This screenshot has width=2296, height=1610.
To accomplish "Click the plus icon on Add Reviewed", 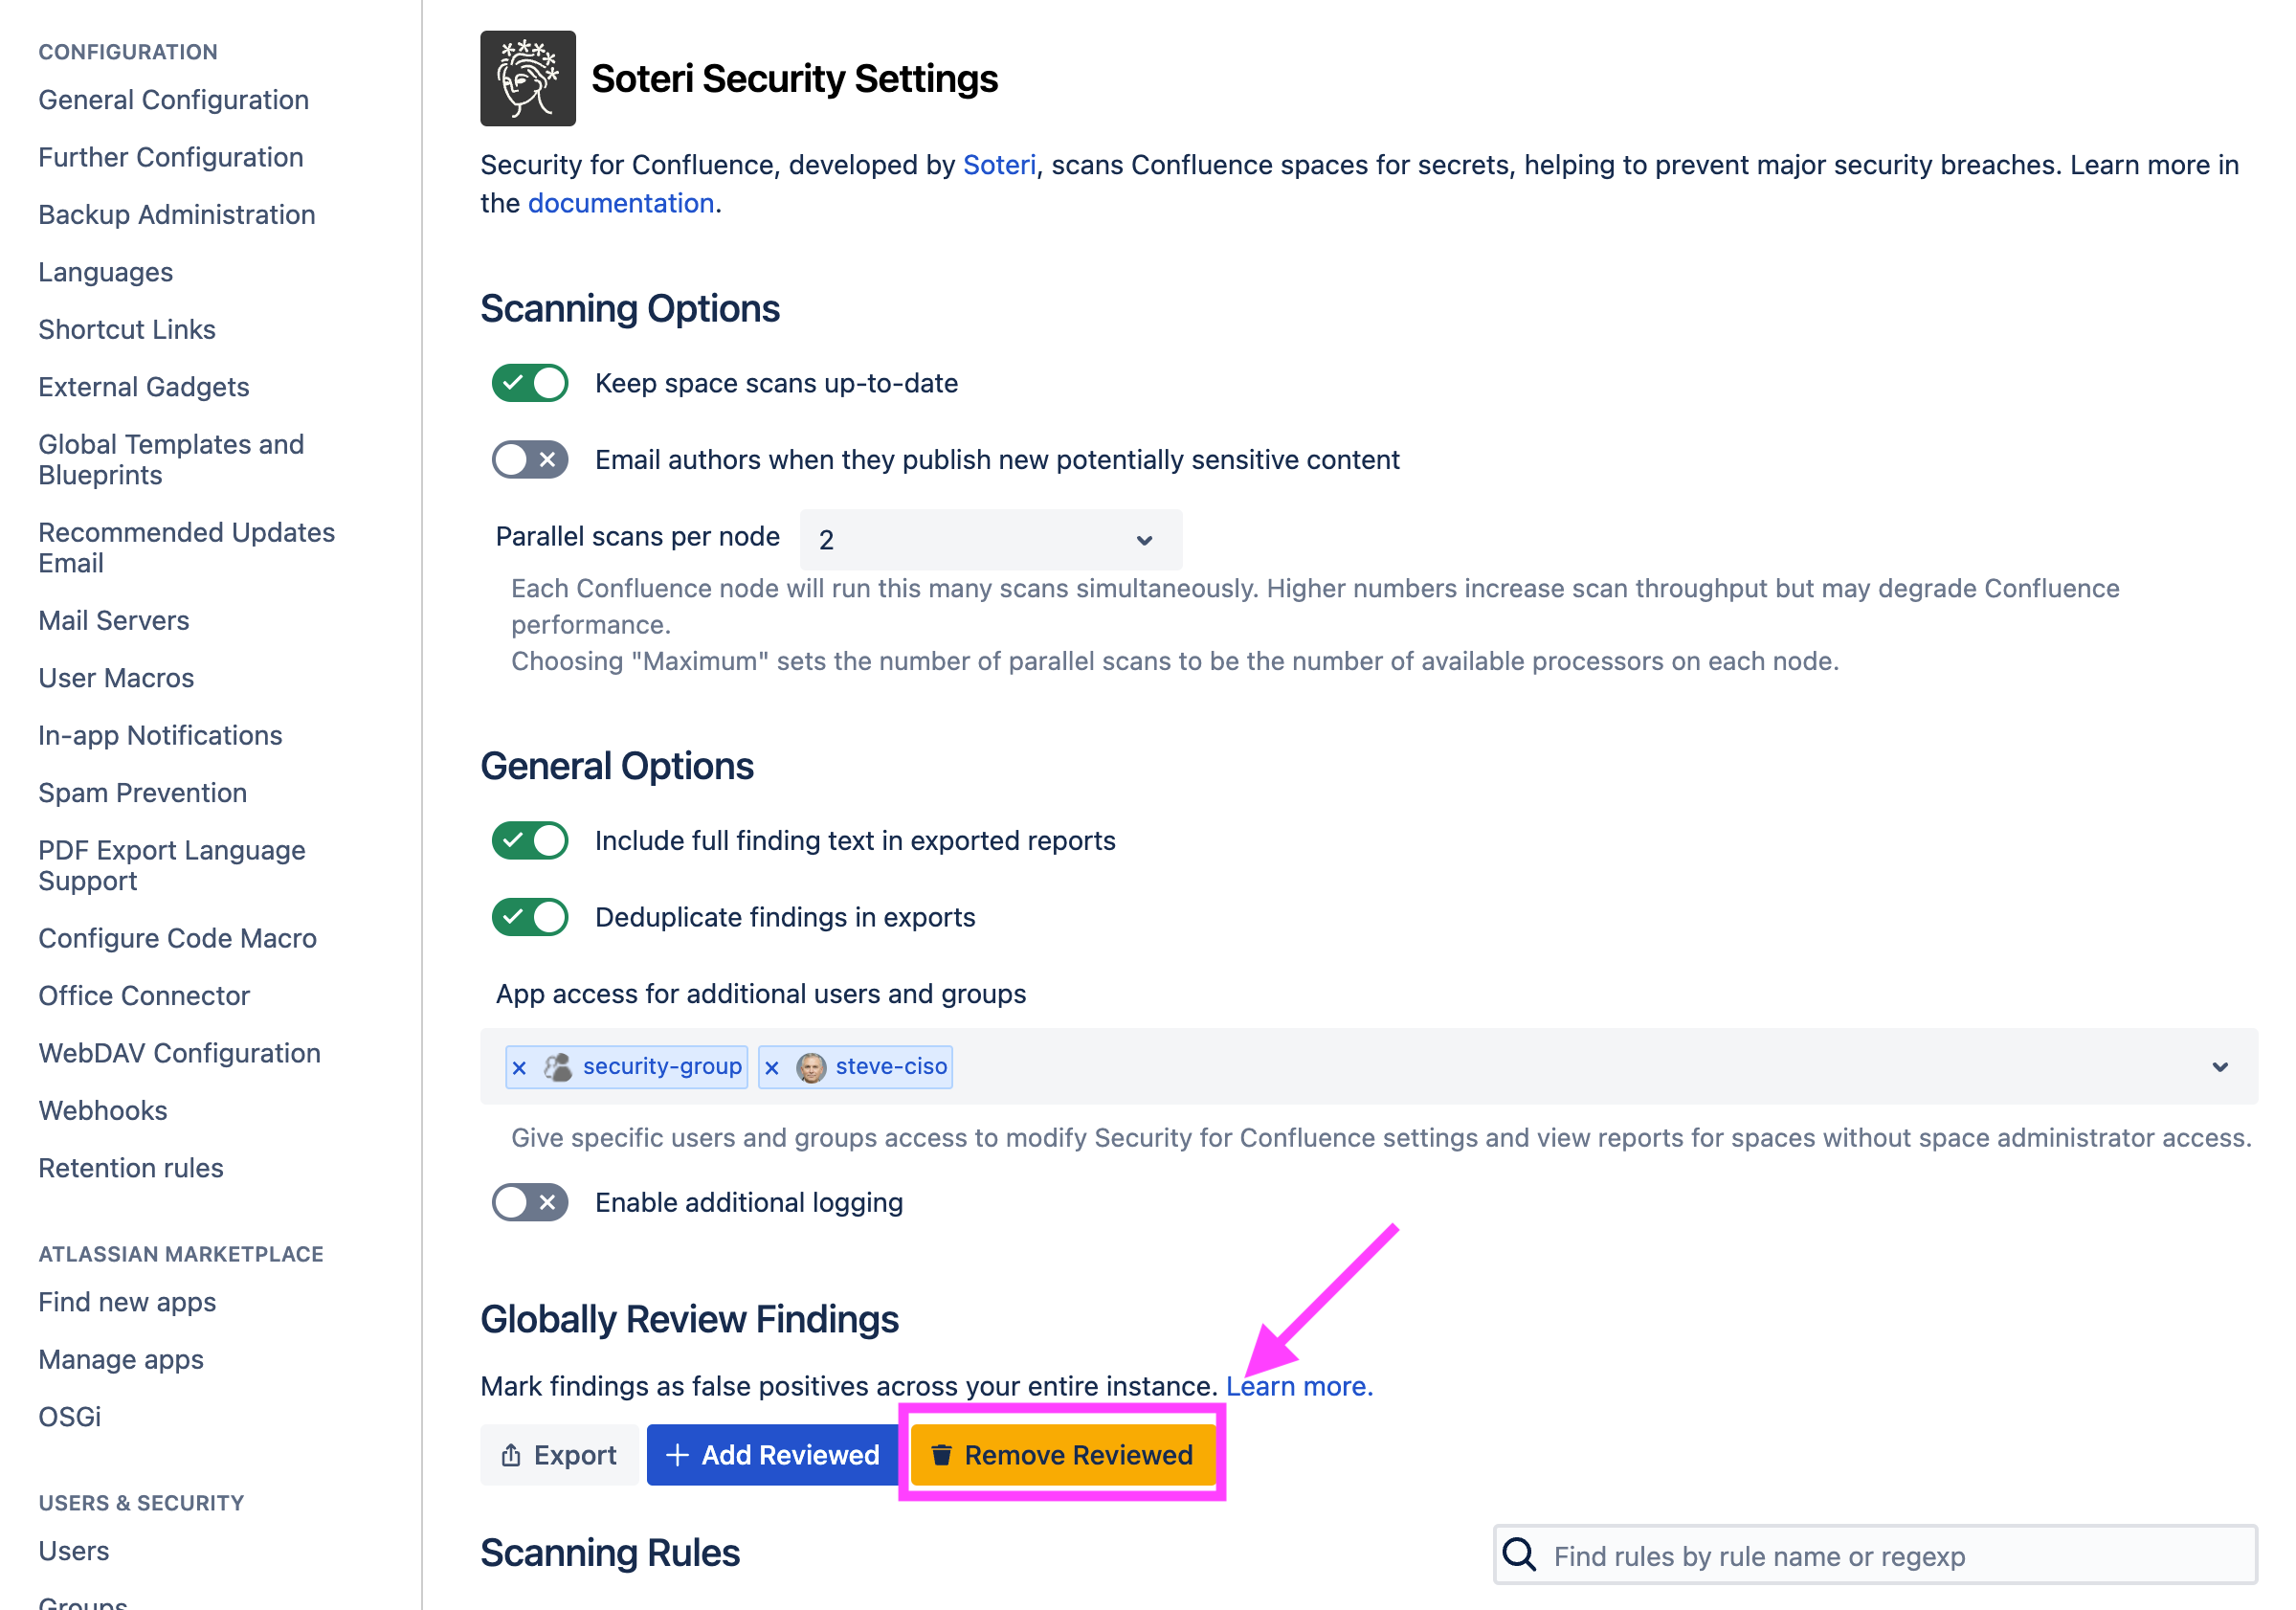I will 679,1455.
